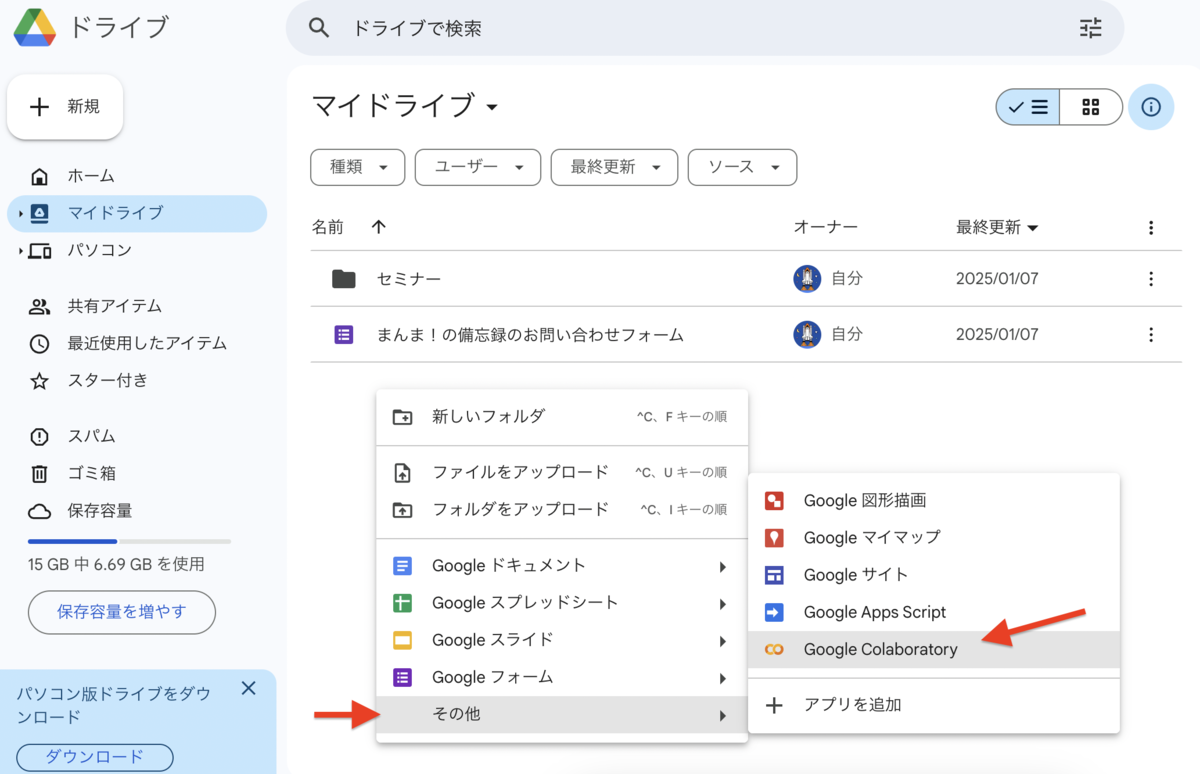The height and width of the screenshot is (774, 1200).
Task: Switch to list layout view
Action: click(1028, 107)
